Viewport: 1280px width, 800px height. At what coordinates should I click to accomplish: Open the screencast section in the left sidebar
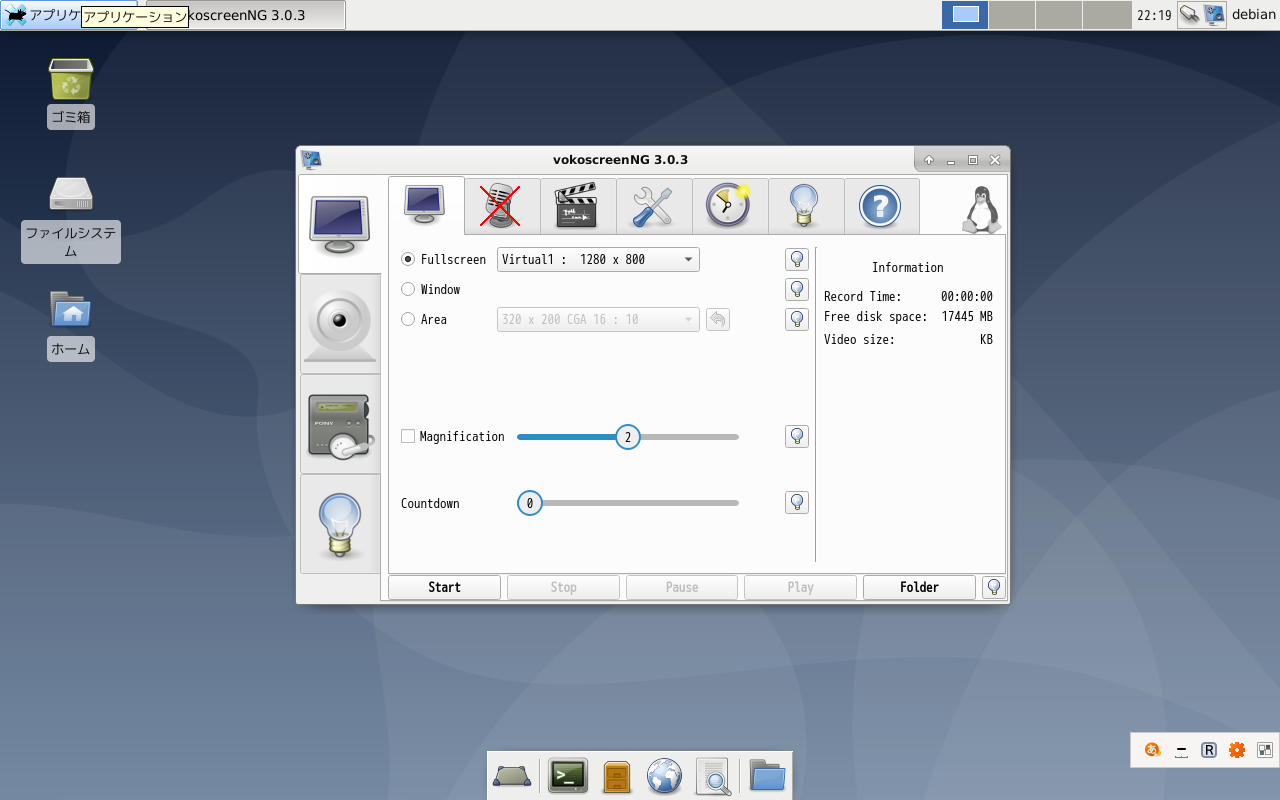pyautogui.click(x=340, y=224)
